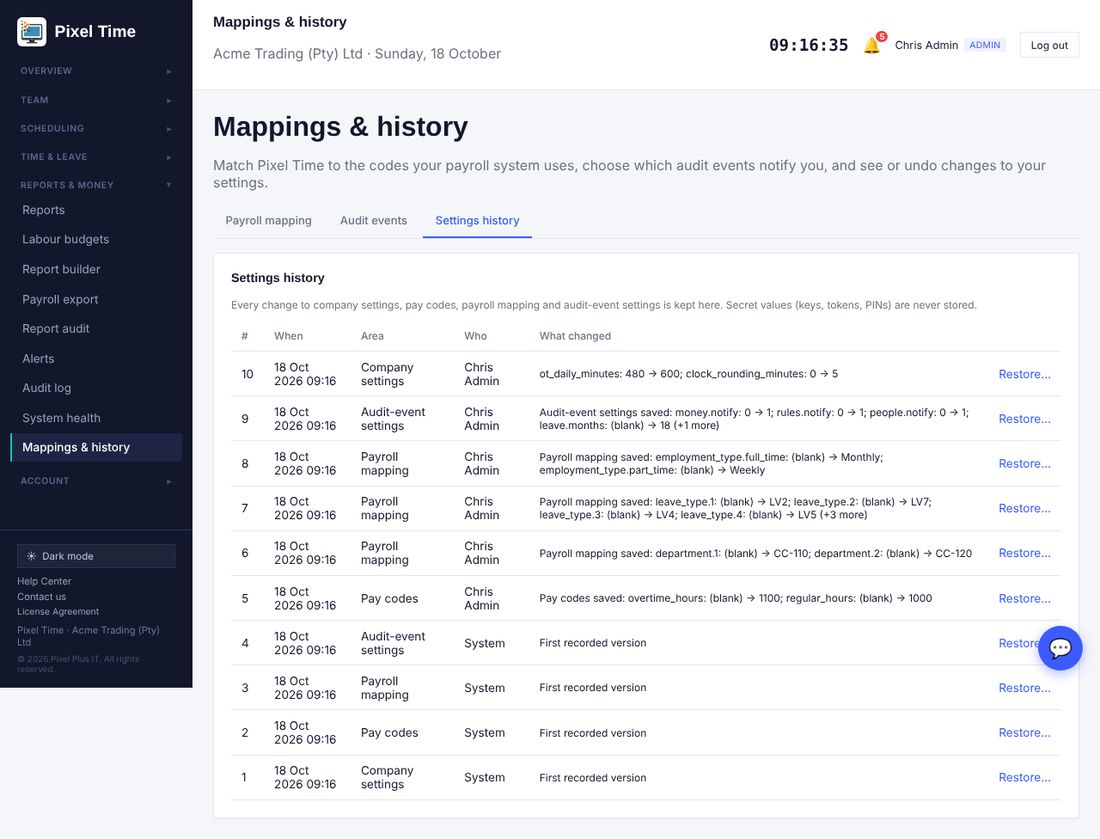Restore version 5 pay codes
Image resolution: width=1100 pixels, height=839 pixels.
(1024, 598)
